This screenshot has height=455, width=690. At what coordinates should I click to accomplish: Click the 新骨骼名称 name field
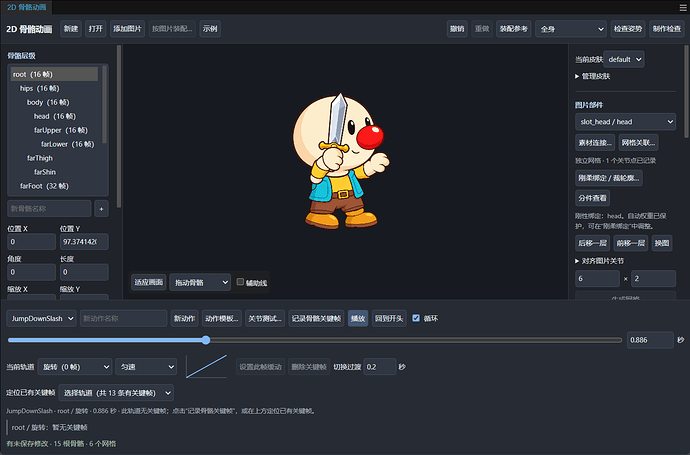click(49, 209)
